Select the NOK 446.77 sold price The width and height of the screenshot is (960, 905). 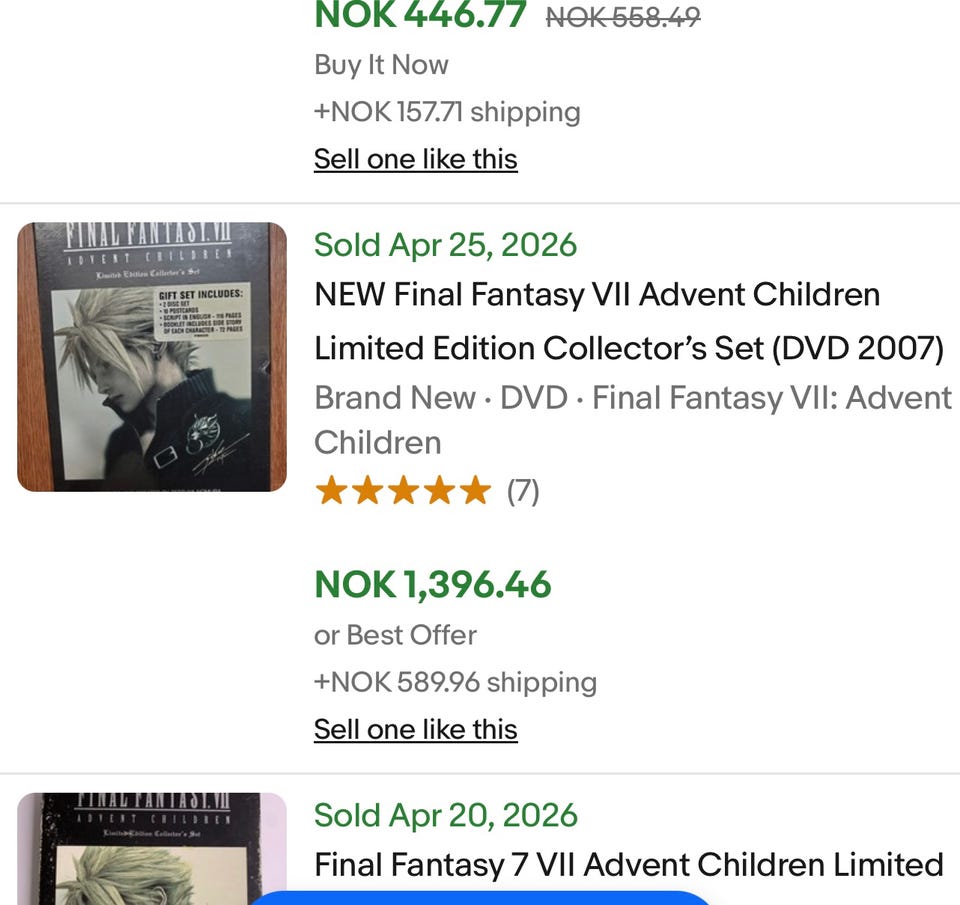420,15
